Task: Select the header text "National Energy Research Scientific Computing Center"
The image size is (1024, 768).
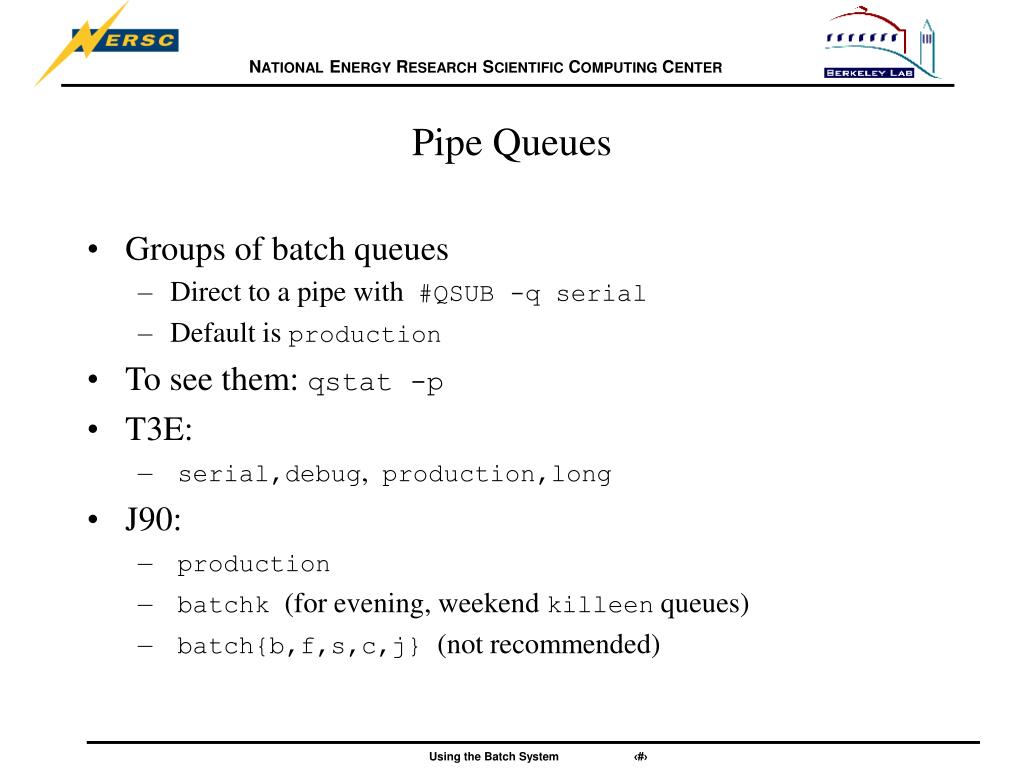Action: coord(485,67)
